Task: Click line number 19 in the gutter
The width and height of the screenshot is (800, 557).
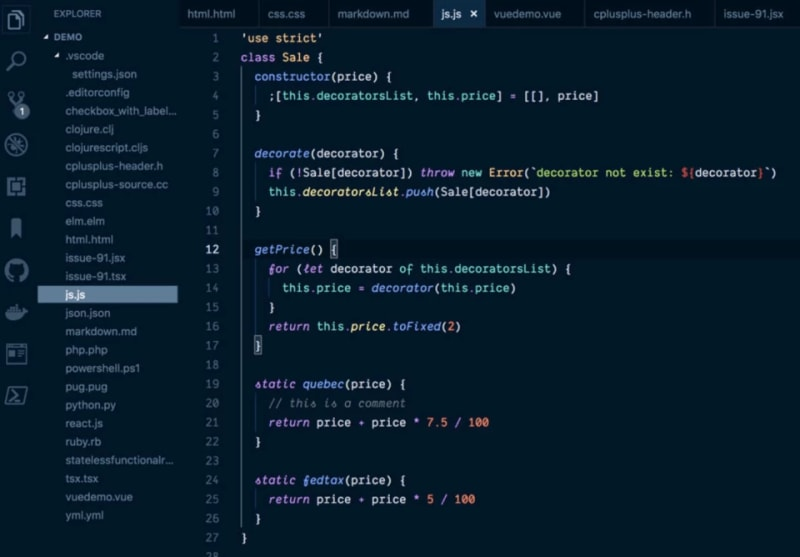Action: [212, 384]
